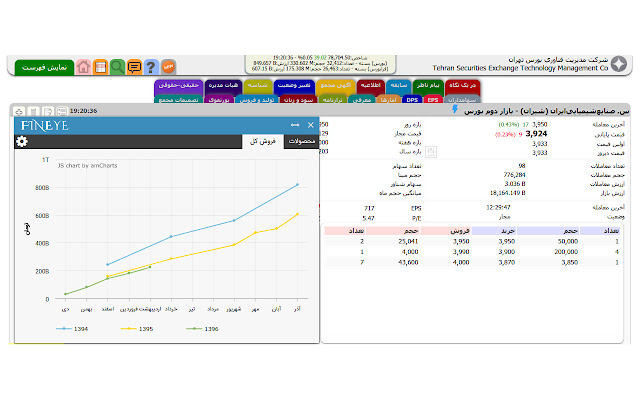
Task: Click the FinEye panel resize arrows icon
Action: click(x=294, y=125)
